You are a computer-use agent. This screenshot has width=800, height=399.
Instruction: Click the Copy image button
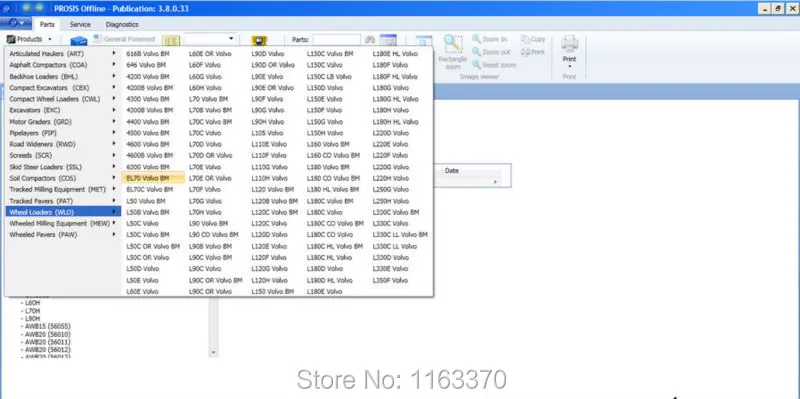pyautogui.click(x=533, y=39)
